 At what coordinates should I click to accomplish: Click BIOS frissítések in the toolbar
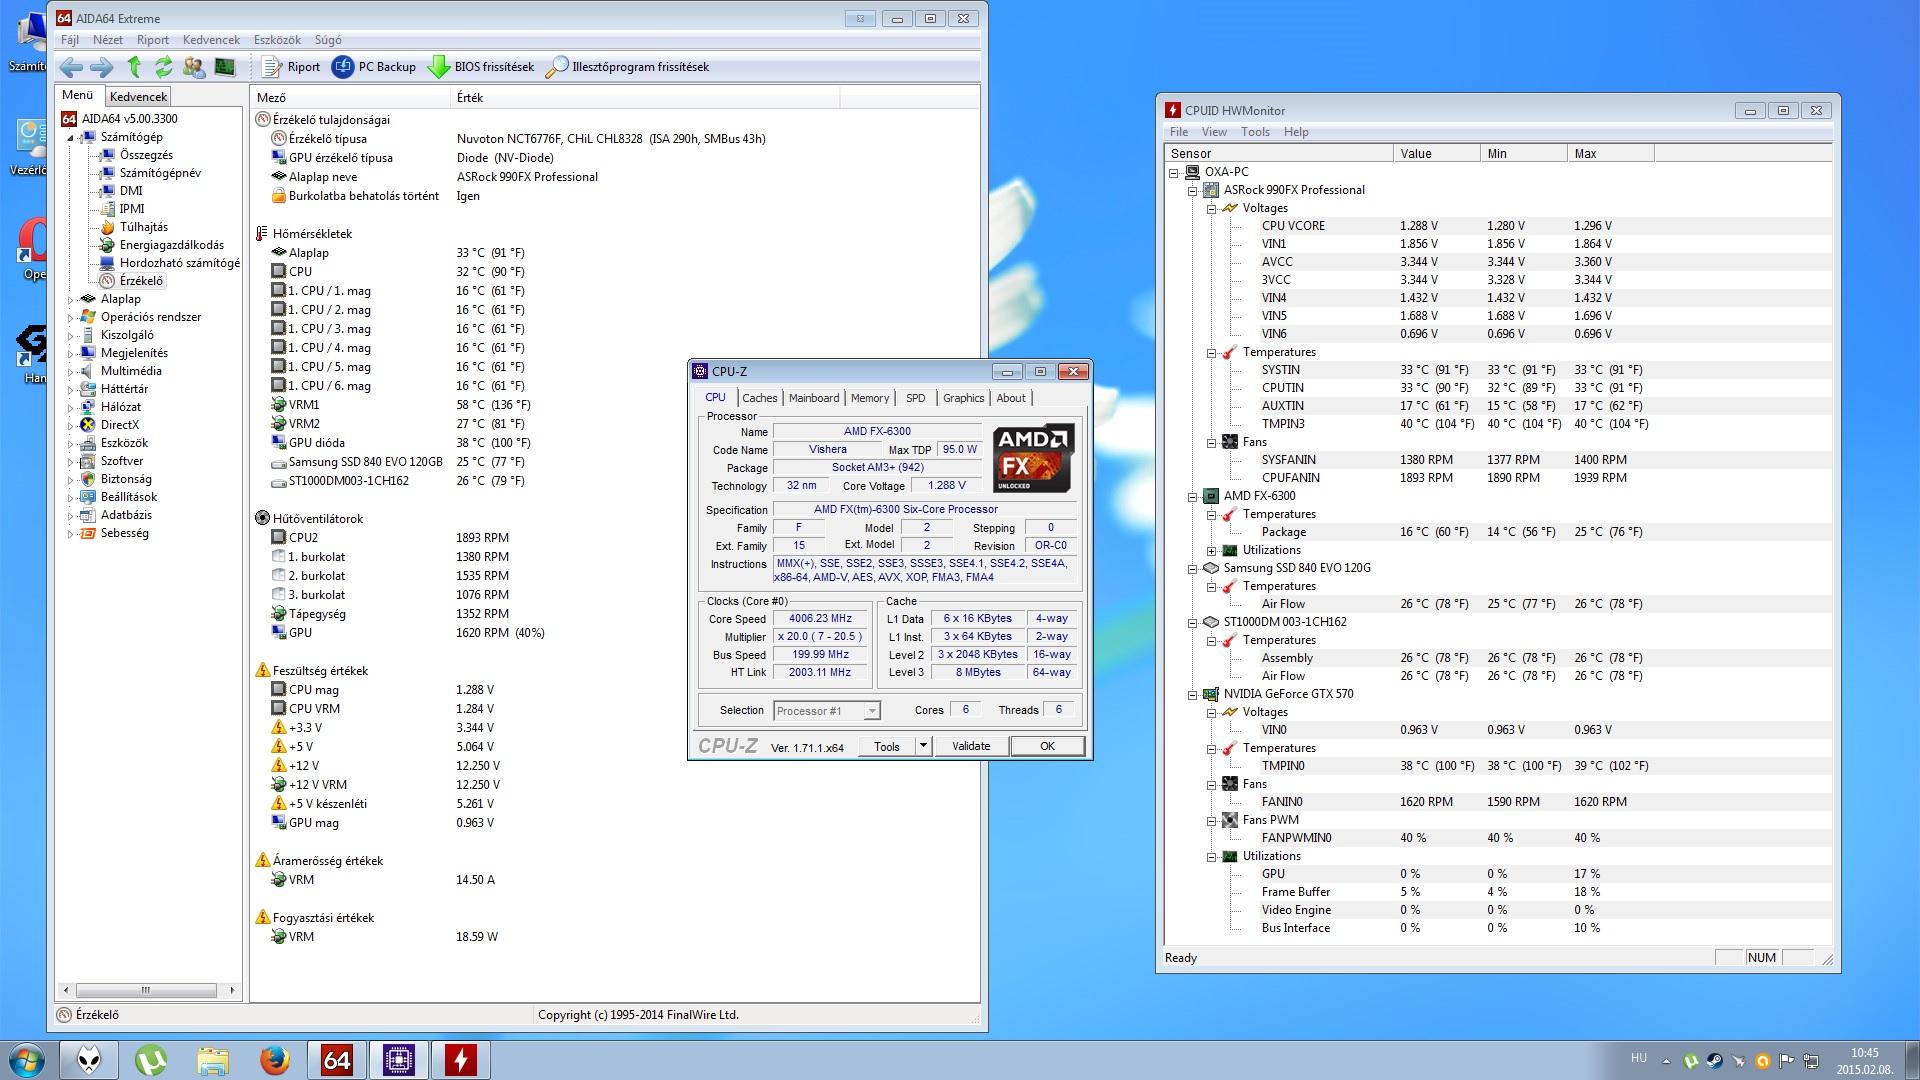point(481,67)
